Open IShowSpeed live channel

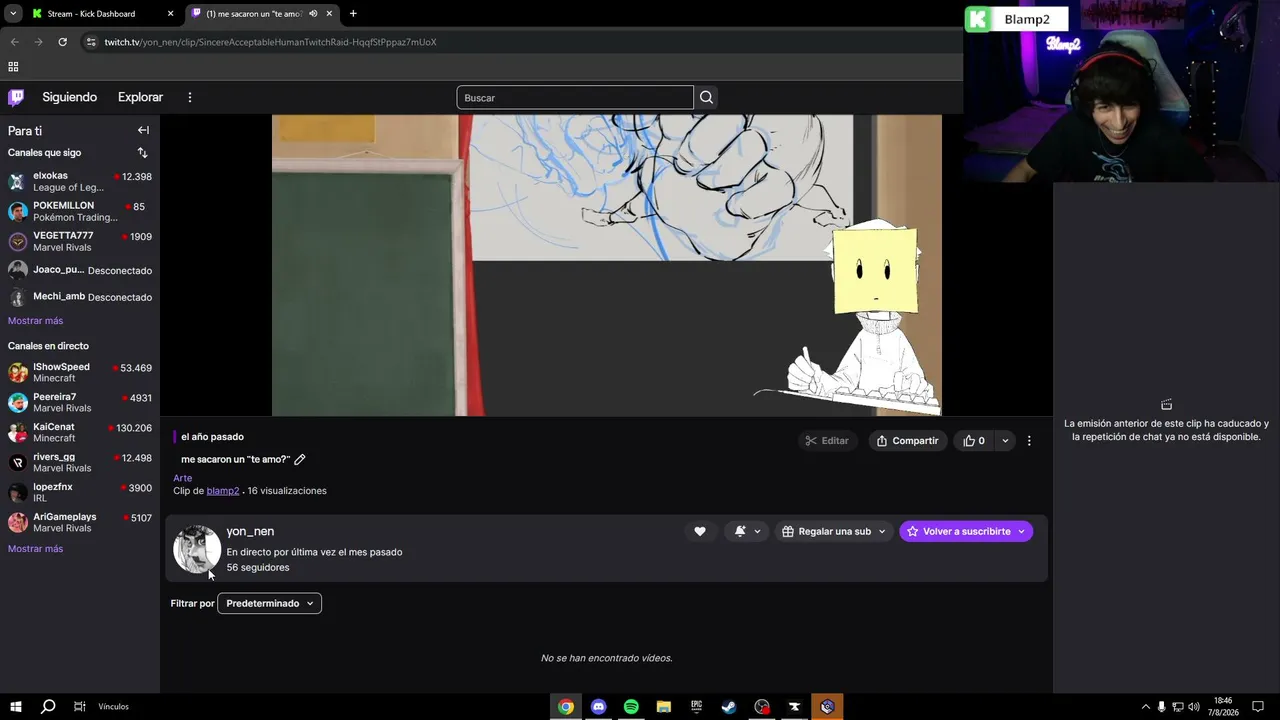tap(80, 372)
